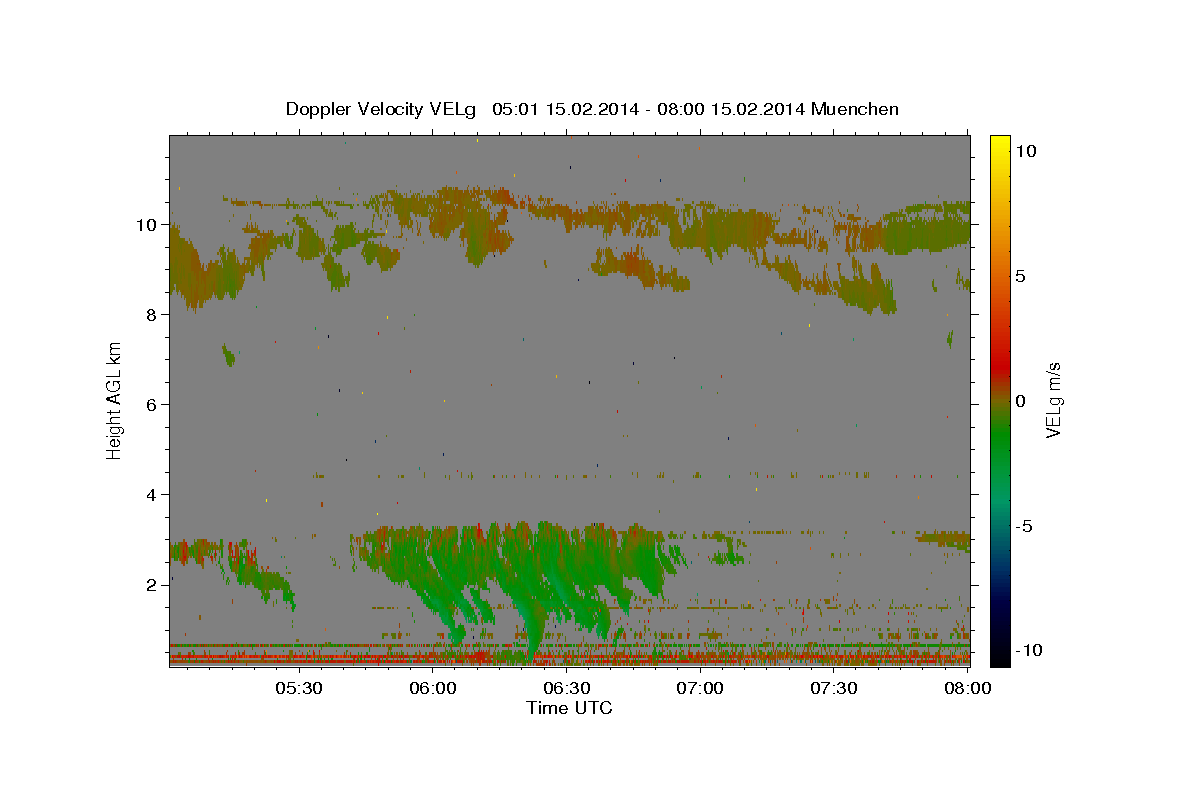
Task: Click the 'VELg m/s' colorbar label
Action: pos(1053,400)
